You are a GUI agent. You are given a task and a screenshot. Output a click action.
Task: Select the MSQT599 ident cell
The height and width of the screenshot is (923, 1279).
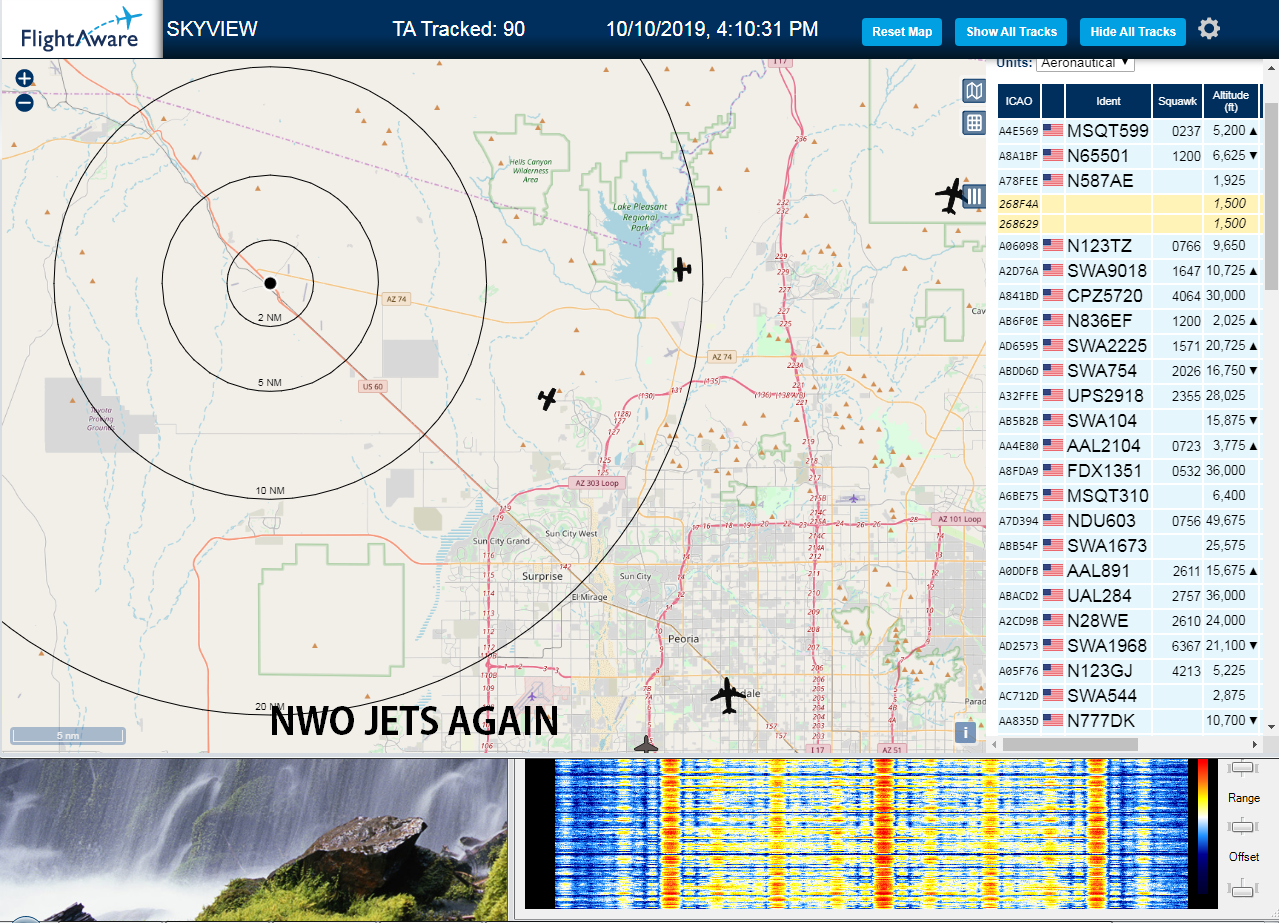point(1108,130)
